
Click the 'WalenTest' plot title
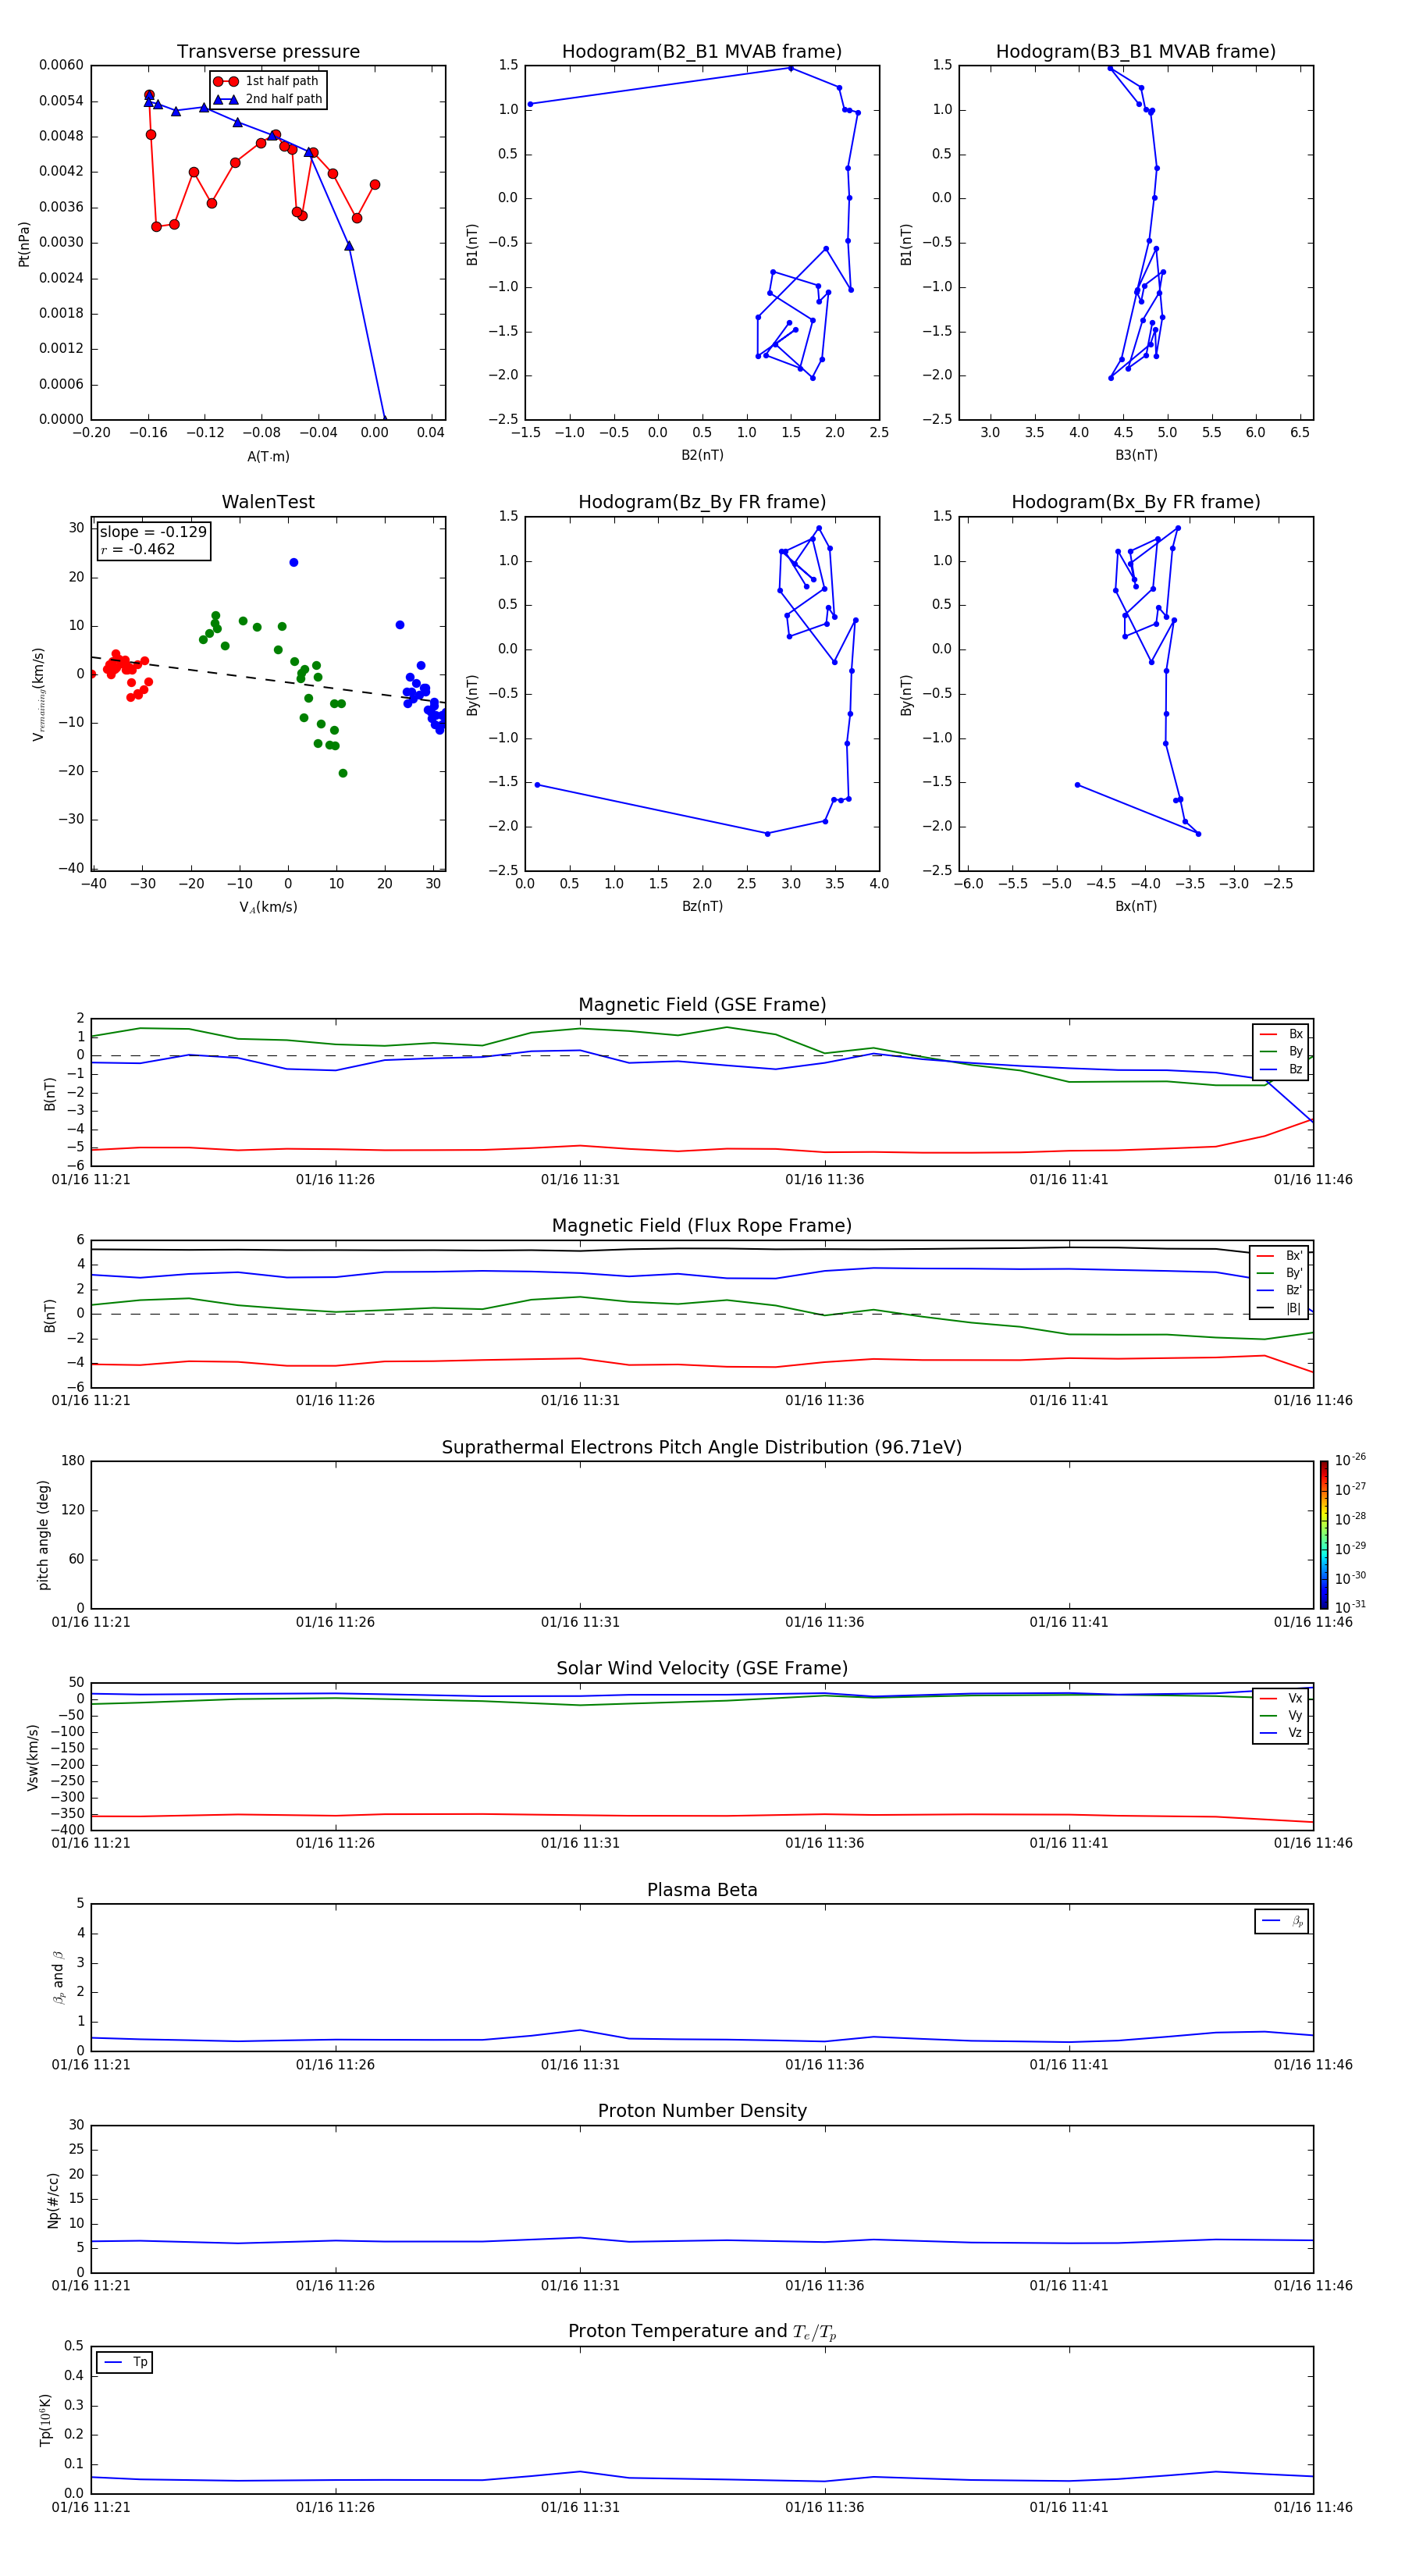(268, 502)
